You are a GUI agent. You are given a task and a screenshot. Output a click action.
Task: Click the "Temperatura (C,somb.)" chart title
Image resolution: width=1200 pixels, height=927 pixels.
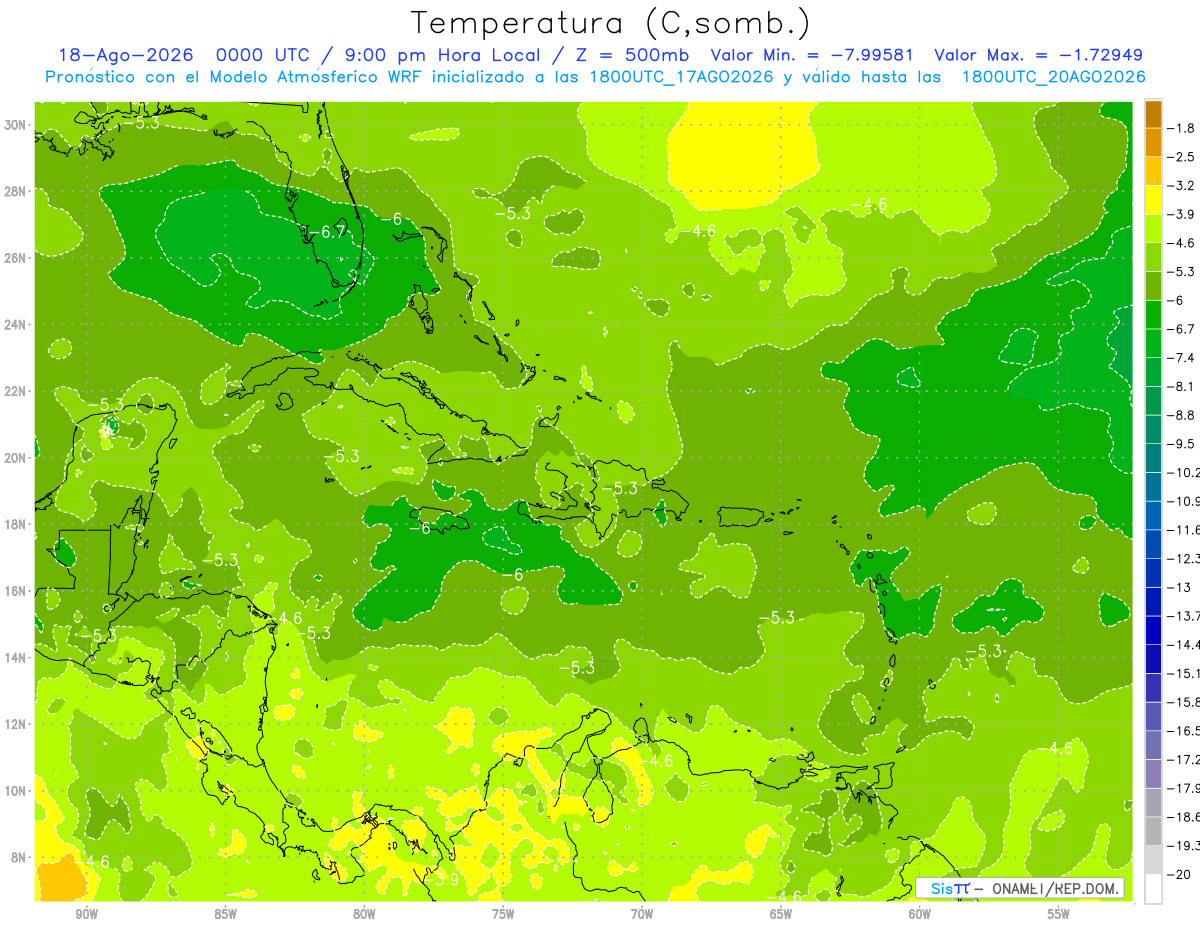[x=611, y=23]
